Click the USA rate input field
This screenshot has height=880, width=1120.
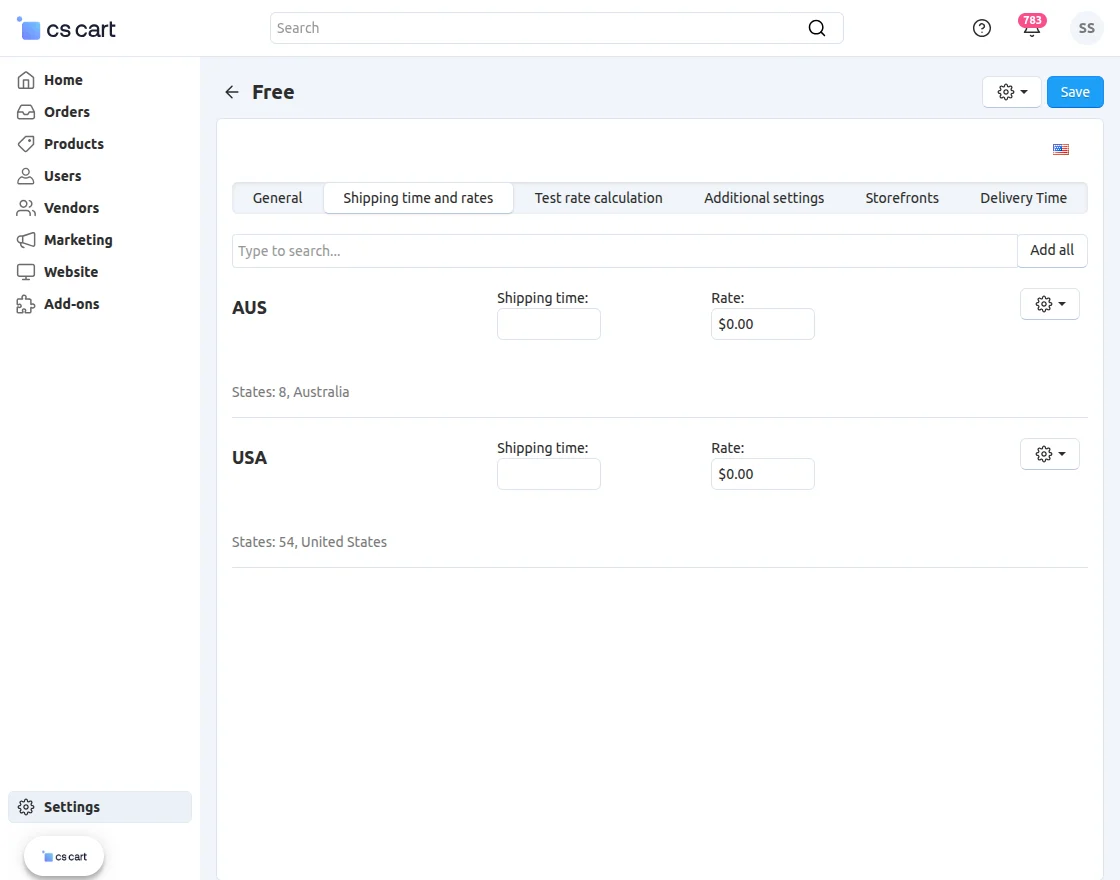tap(762, 474)
